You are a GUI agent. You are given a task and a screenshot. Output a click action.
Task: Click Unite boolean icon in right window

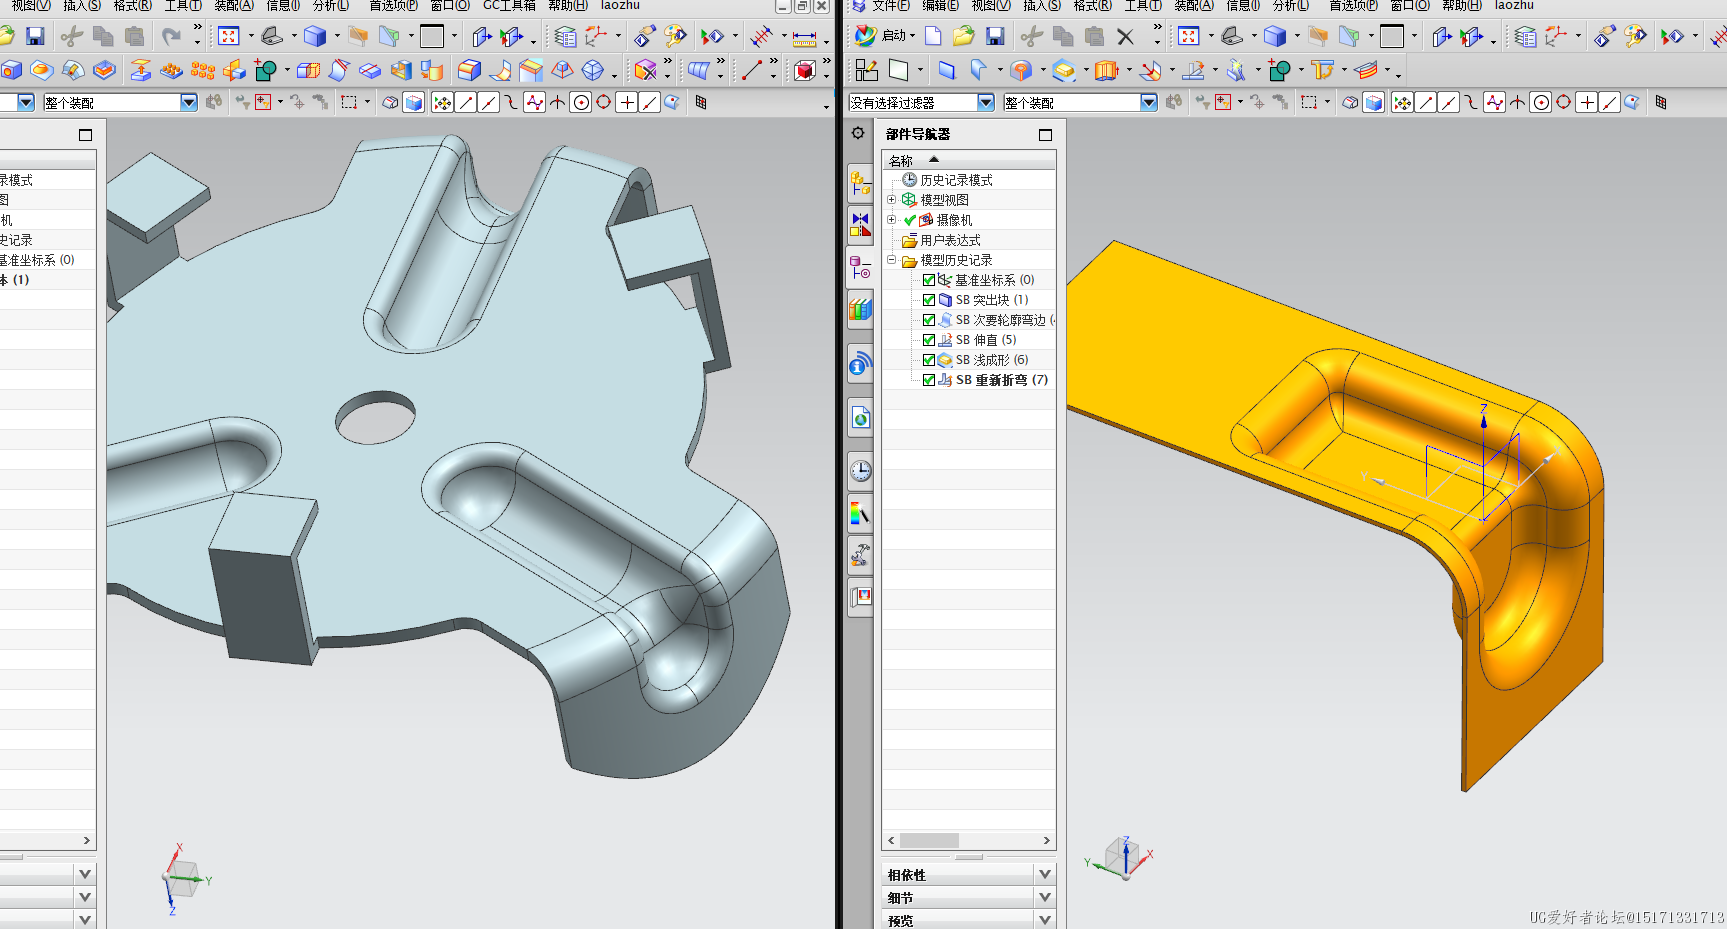click(1279, 70)
